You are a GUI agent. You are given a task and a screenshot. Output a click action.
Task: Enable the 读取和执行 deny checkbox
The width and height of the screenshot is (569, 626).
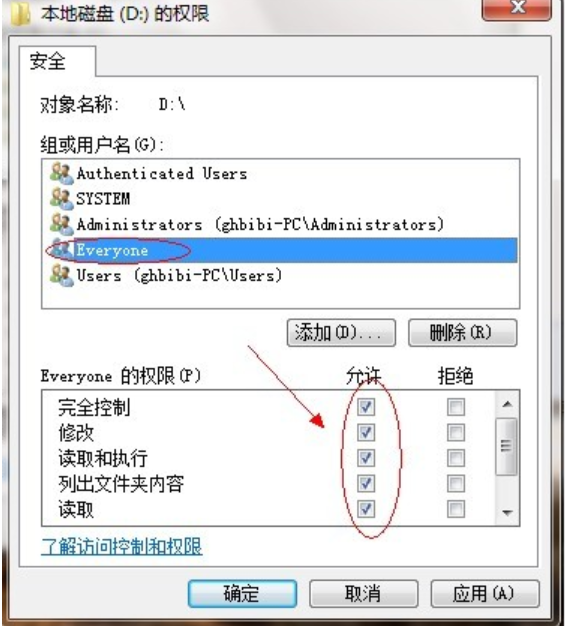[x=456, y=458]
